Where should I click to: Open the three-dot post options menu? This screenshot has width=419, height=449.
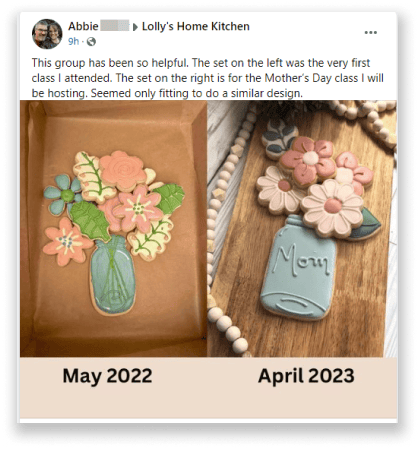coord(370,32)
